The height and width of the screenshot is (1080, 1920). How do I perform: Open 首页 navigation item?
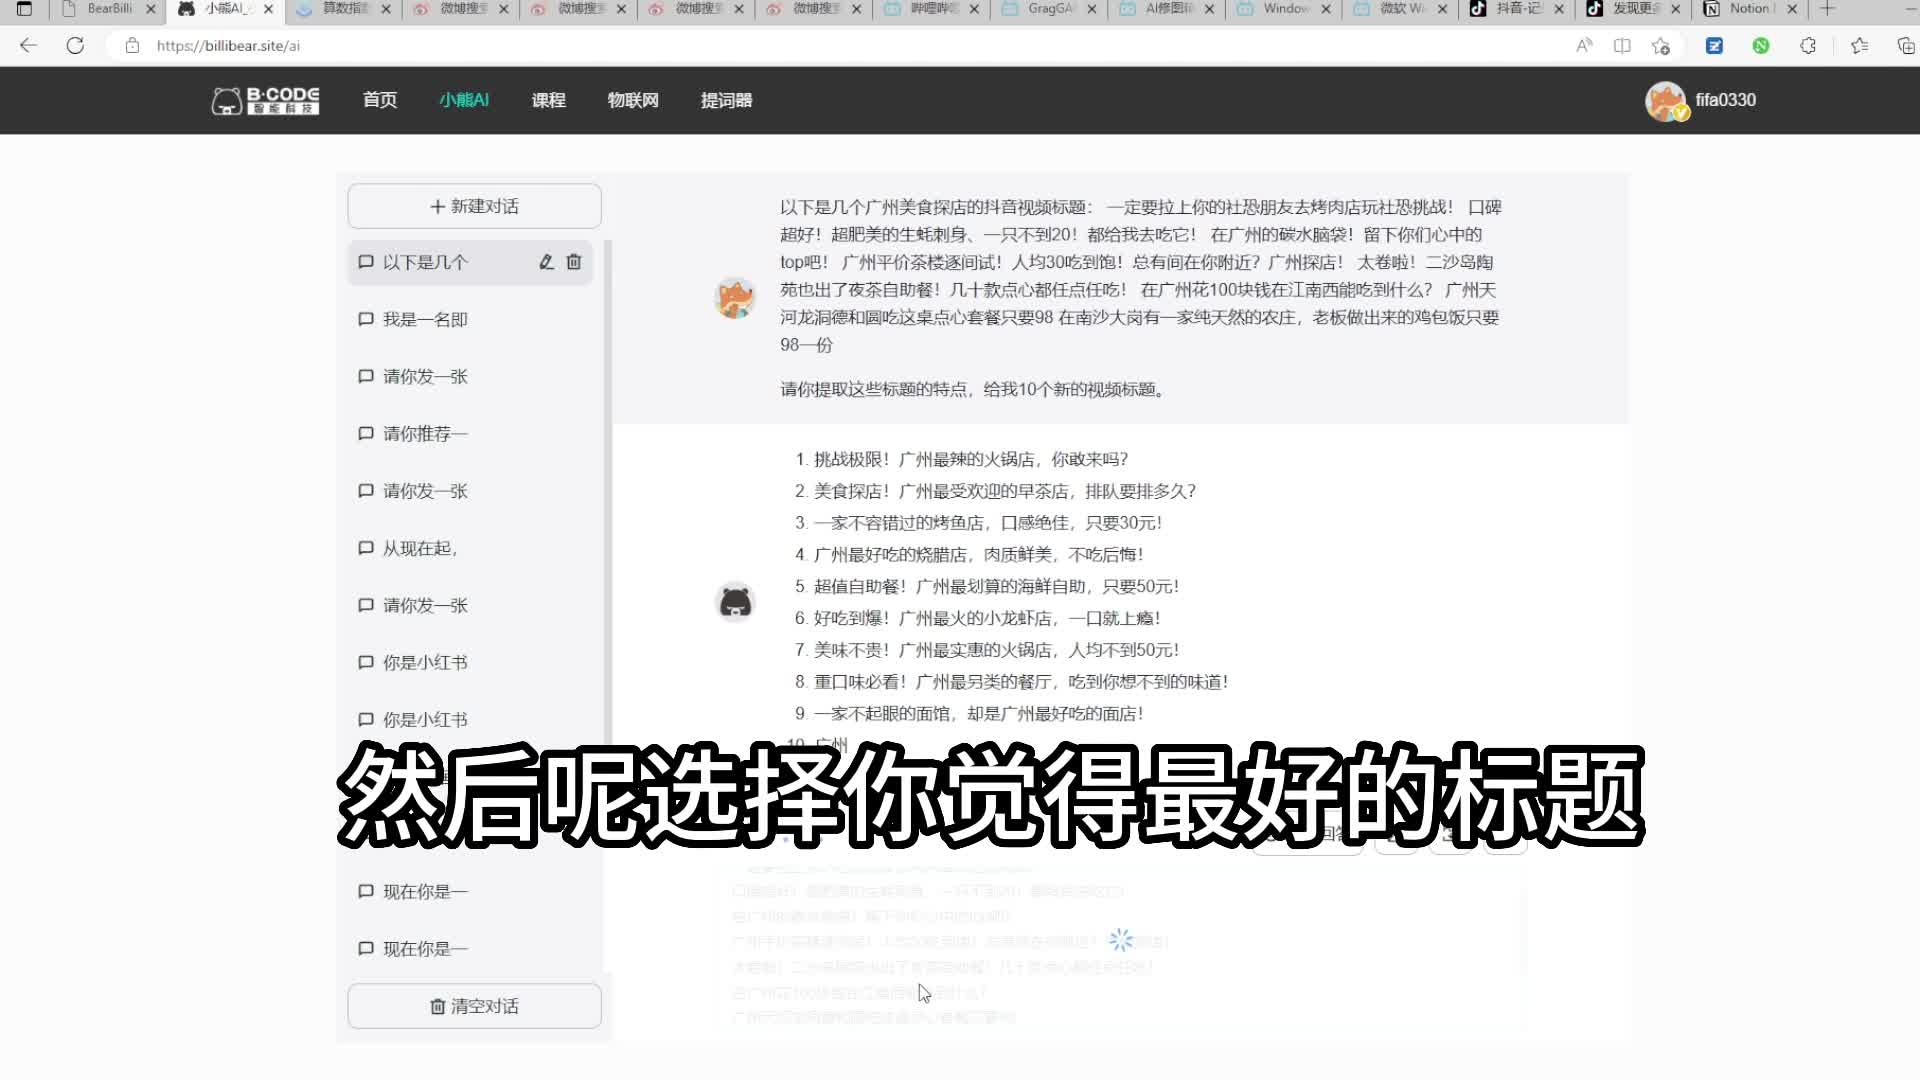380,100
